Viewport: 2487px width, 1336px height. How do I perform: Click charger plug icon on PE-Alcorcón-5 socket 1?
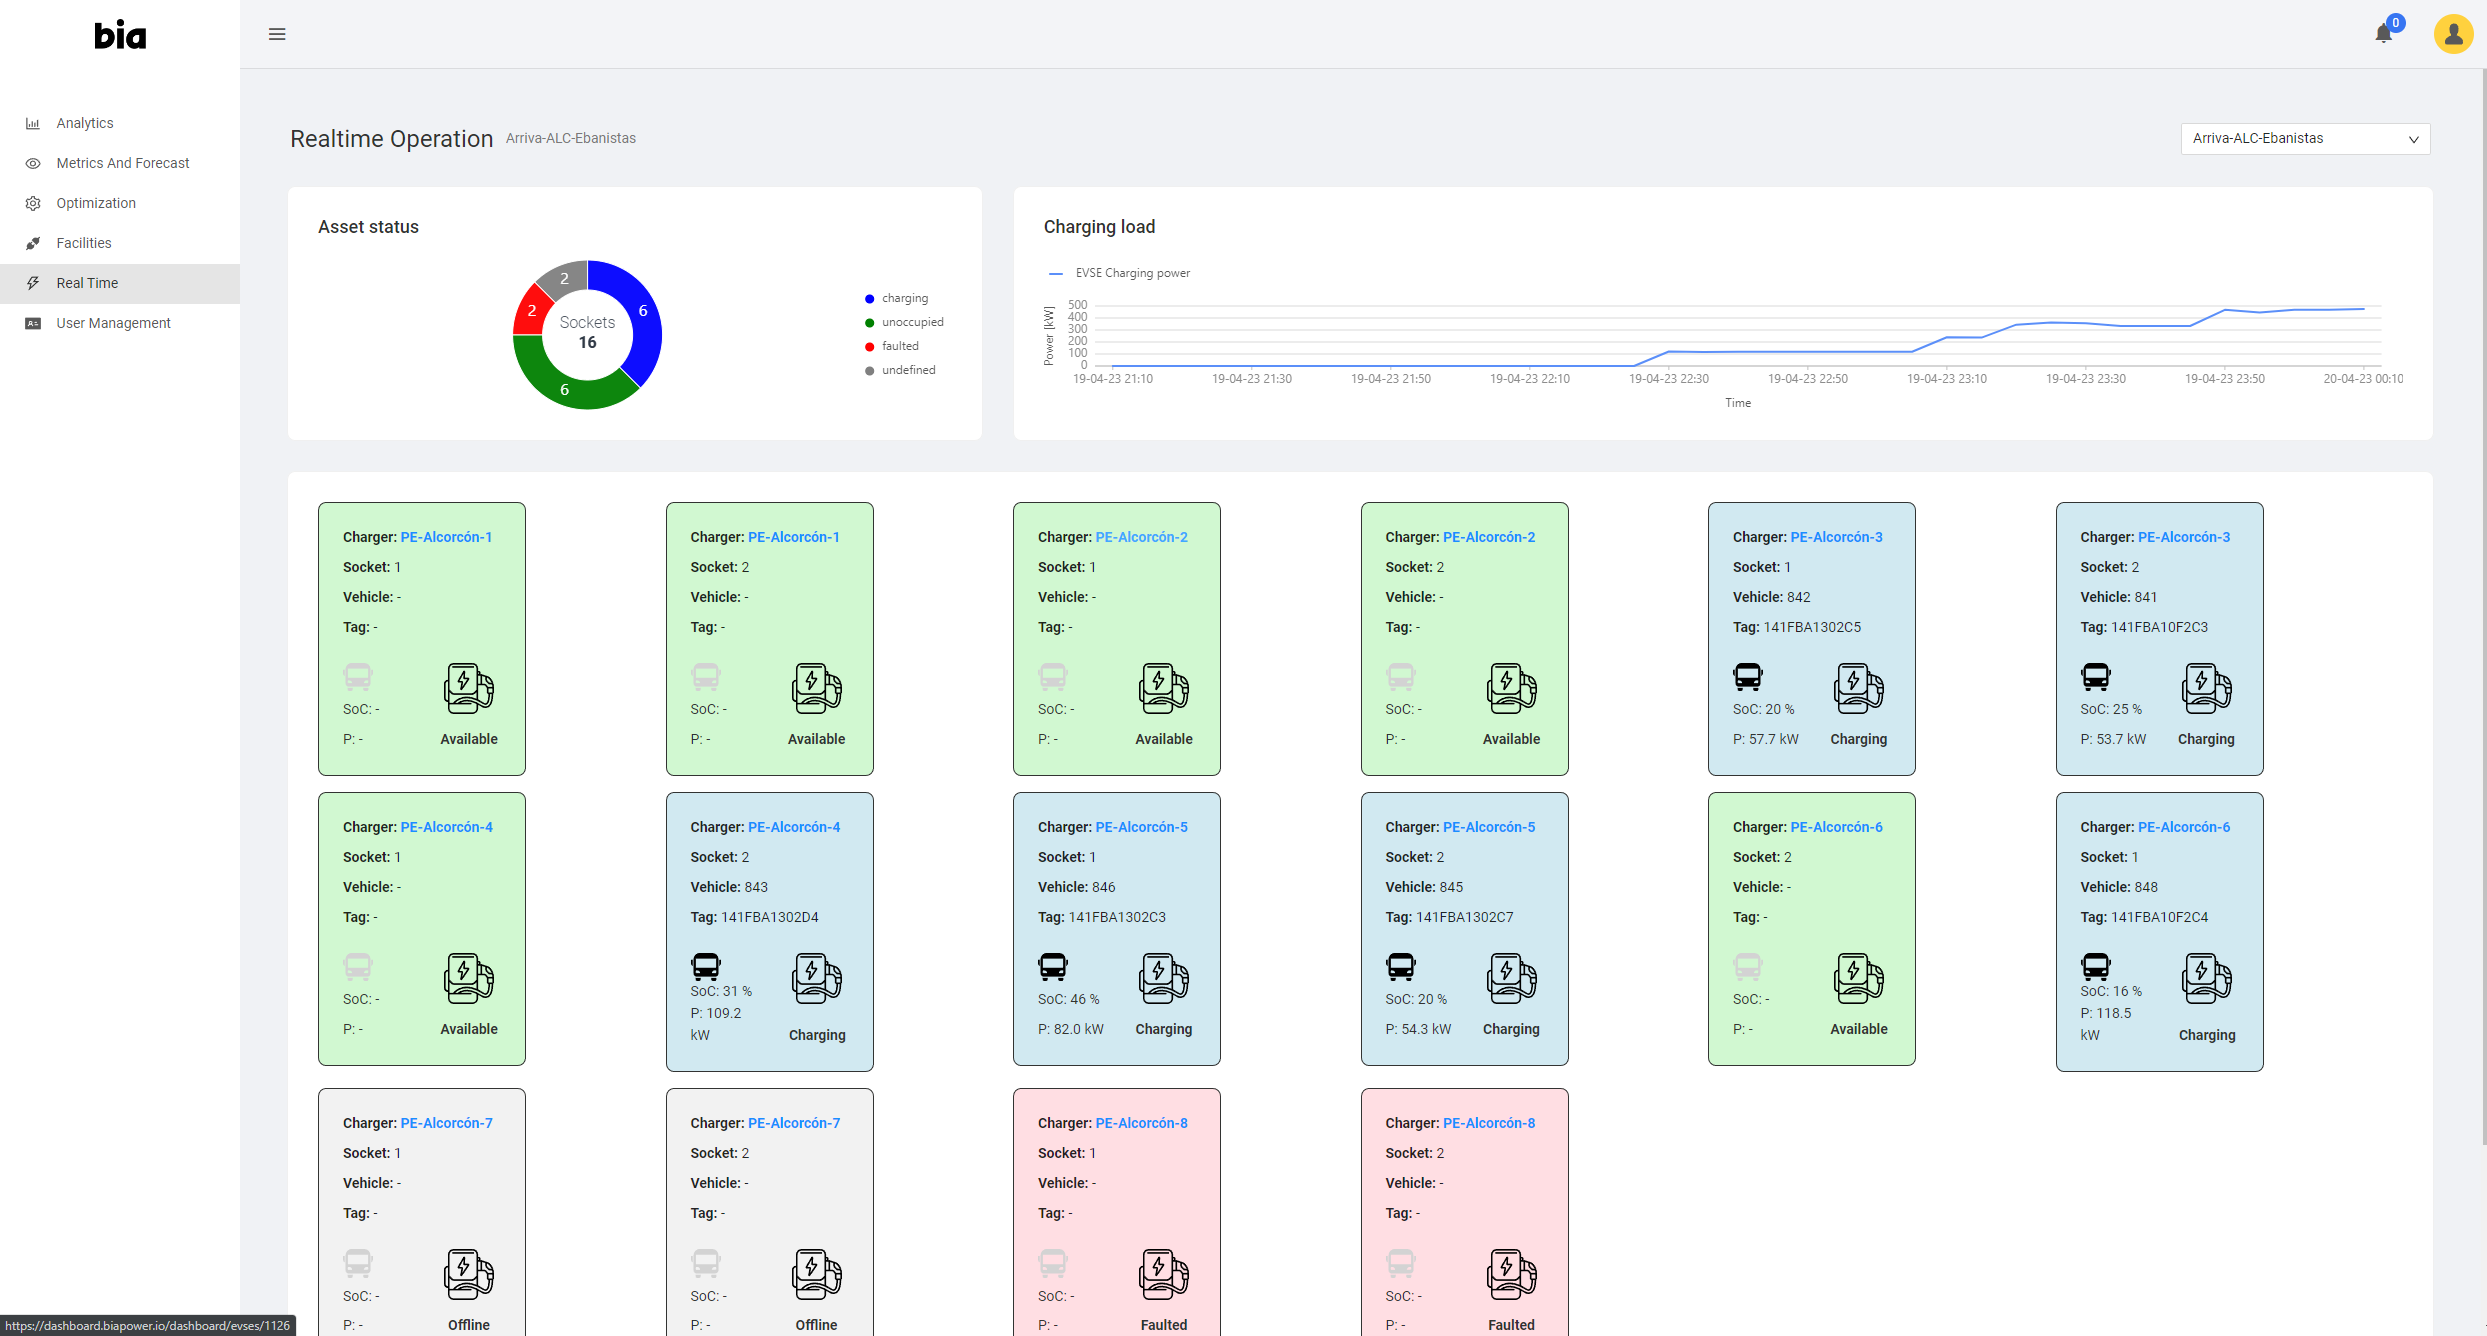(x=1163, y=978)
